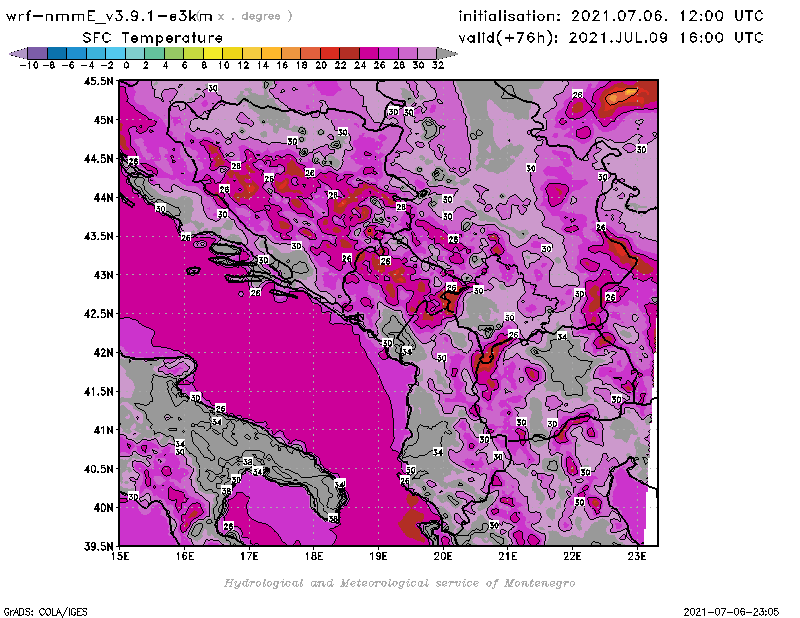Viewport: 800px width, 618px height.
Task: Click the legend swatch between 2 and 4
Action: tap(154, 53)
